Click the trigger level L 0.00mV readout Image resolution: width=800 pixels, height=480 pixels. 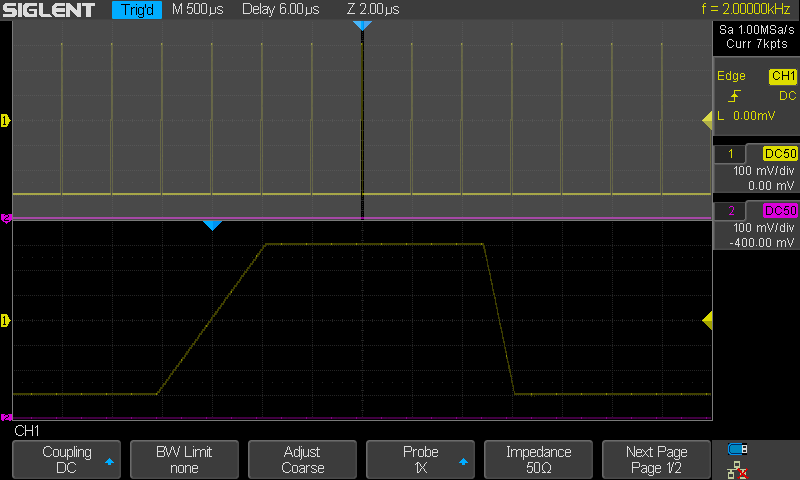click(746, 116)
